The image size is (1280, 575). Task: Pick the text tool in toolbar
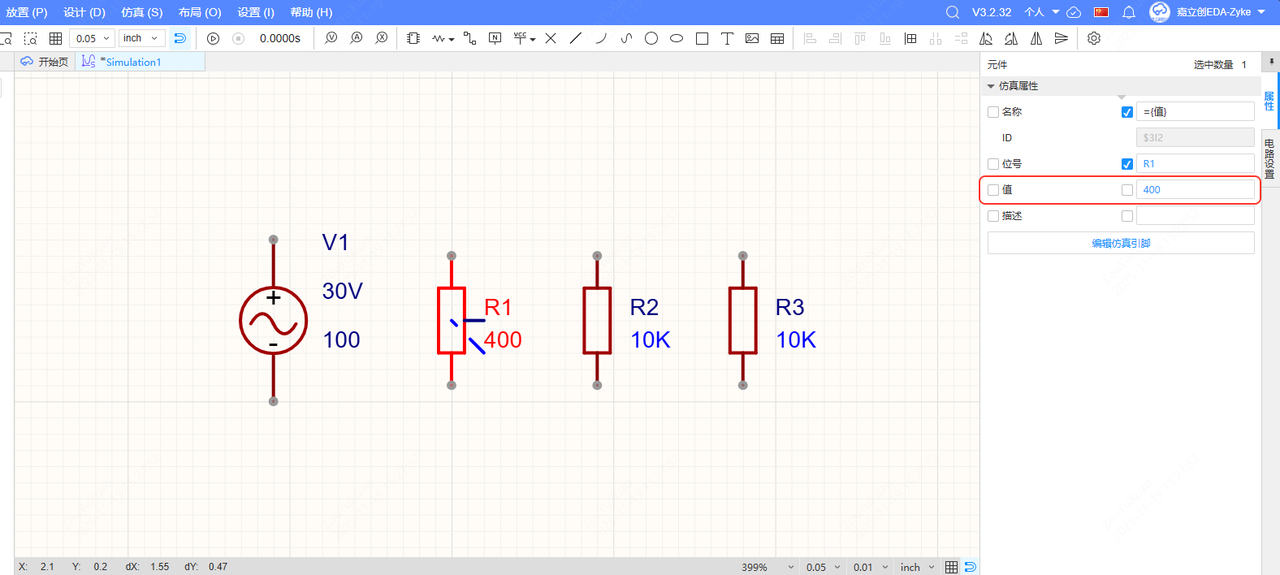[x=727, y=39]
